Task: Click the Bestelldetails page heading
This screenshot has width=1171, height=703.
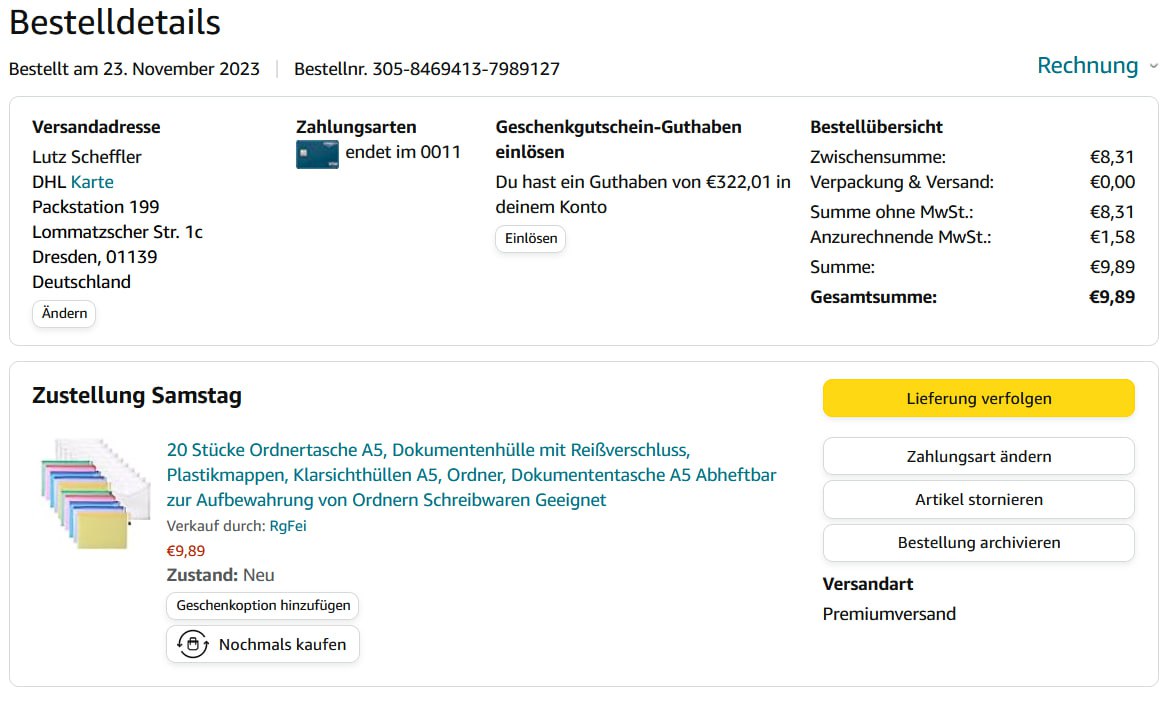Action: coord(115,22)
